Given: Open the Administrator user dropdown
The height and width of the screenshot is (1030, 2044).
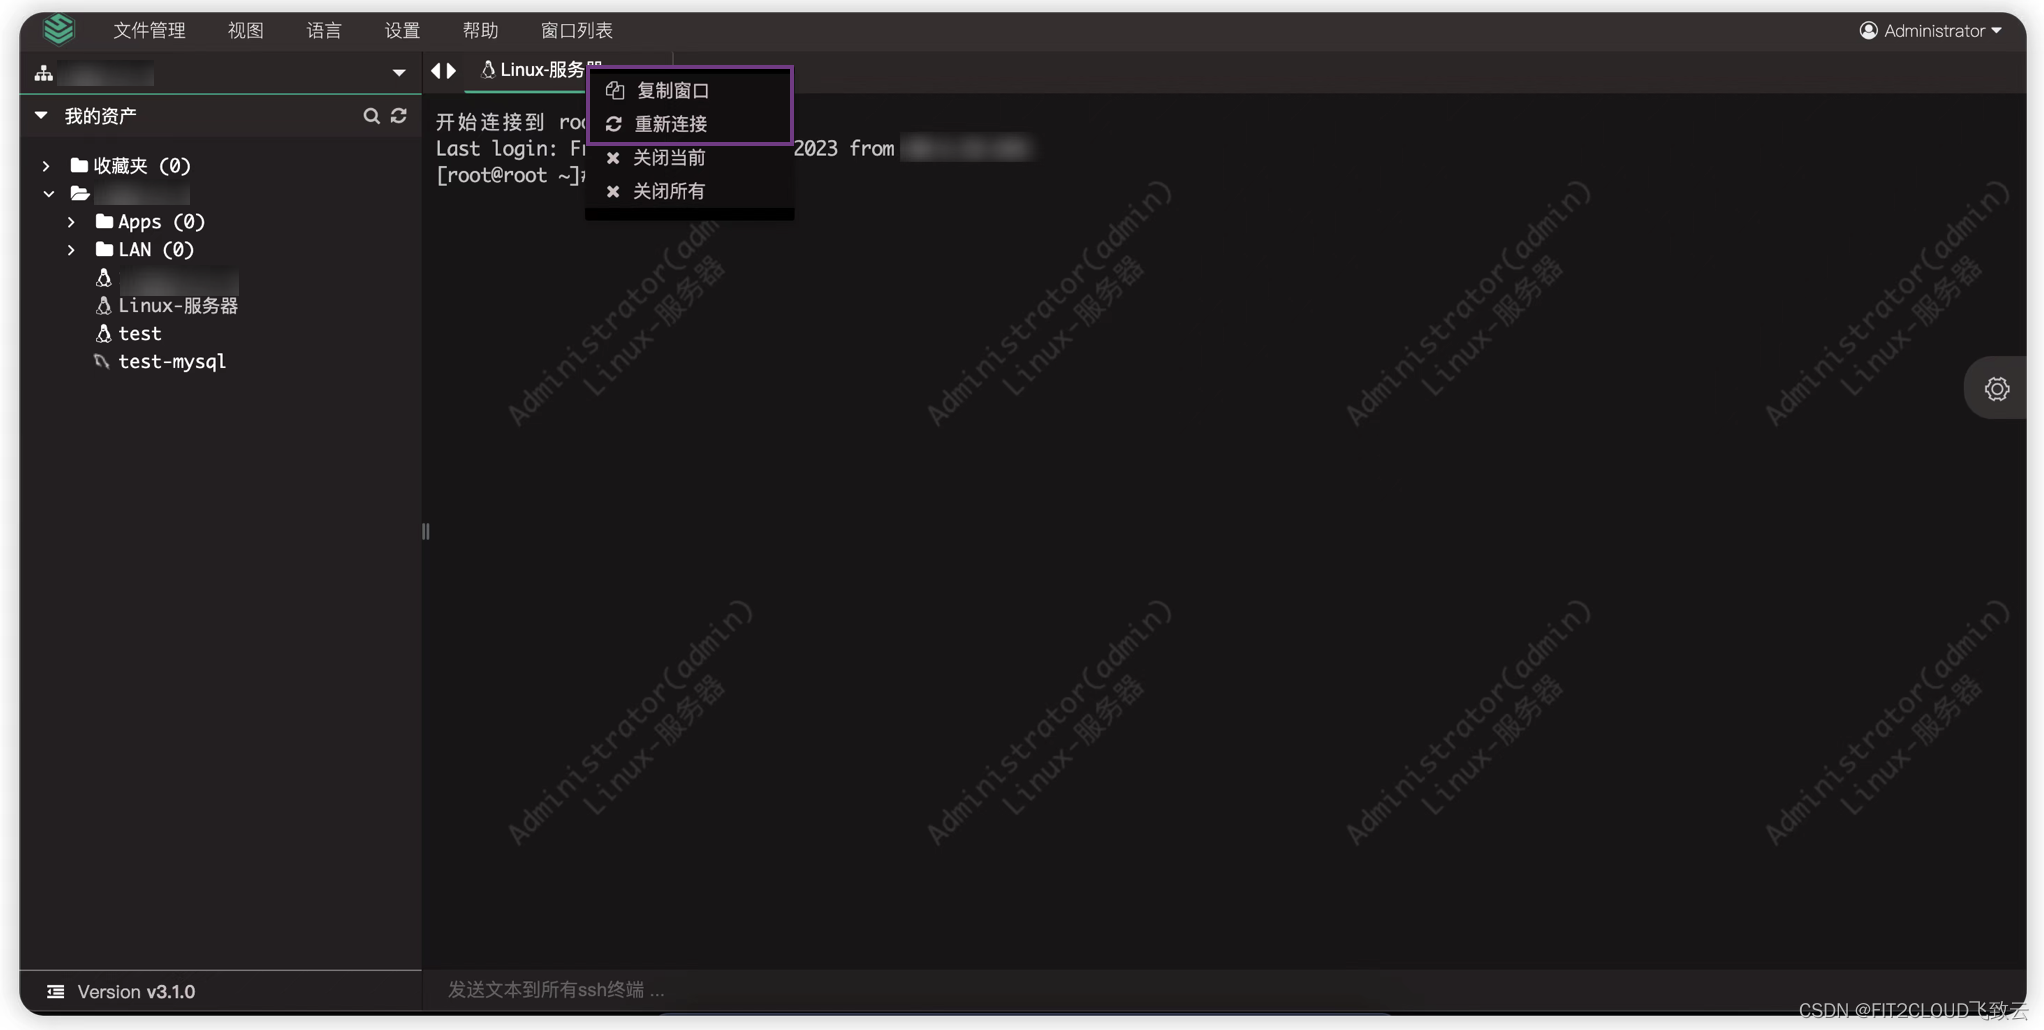Looking at the screenshot, I should (1931, 30).
